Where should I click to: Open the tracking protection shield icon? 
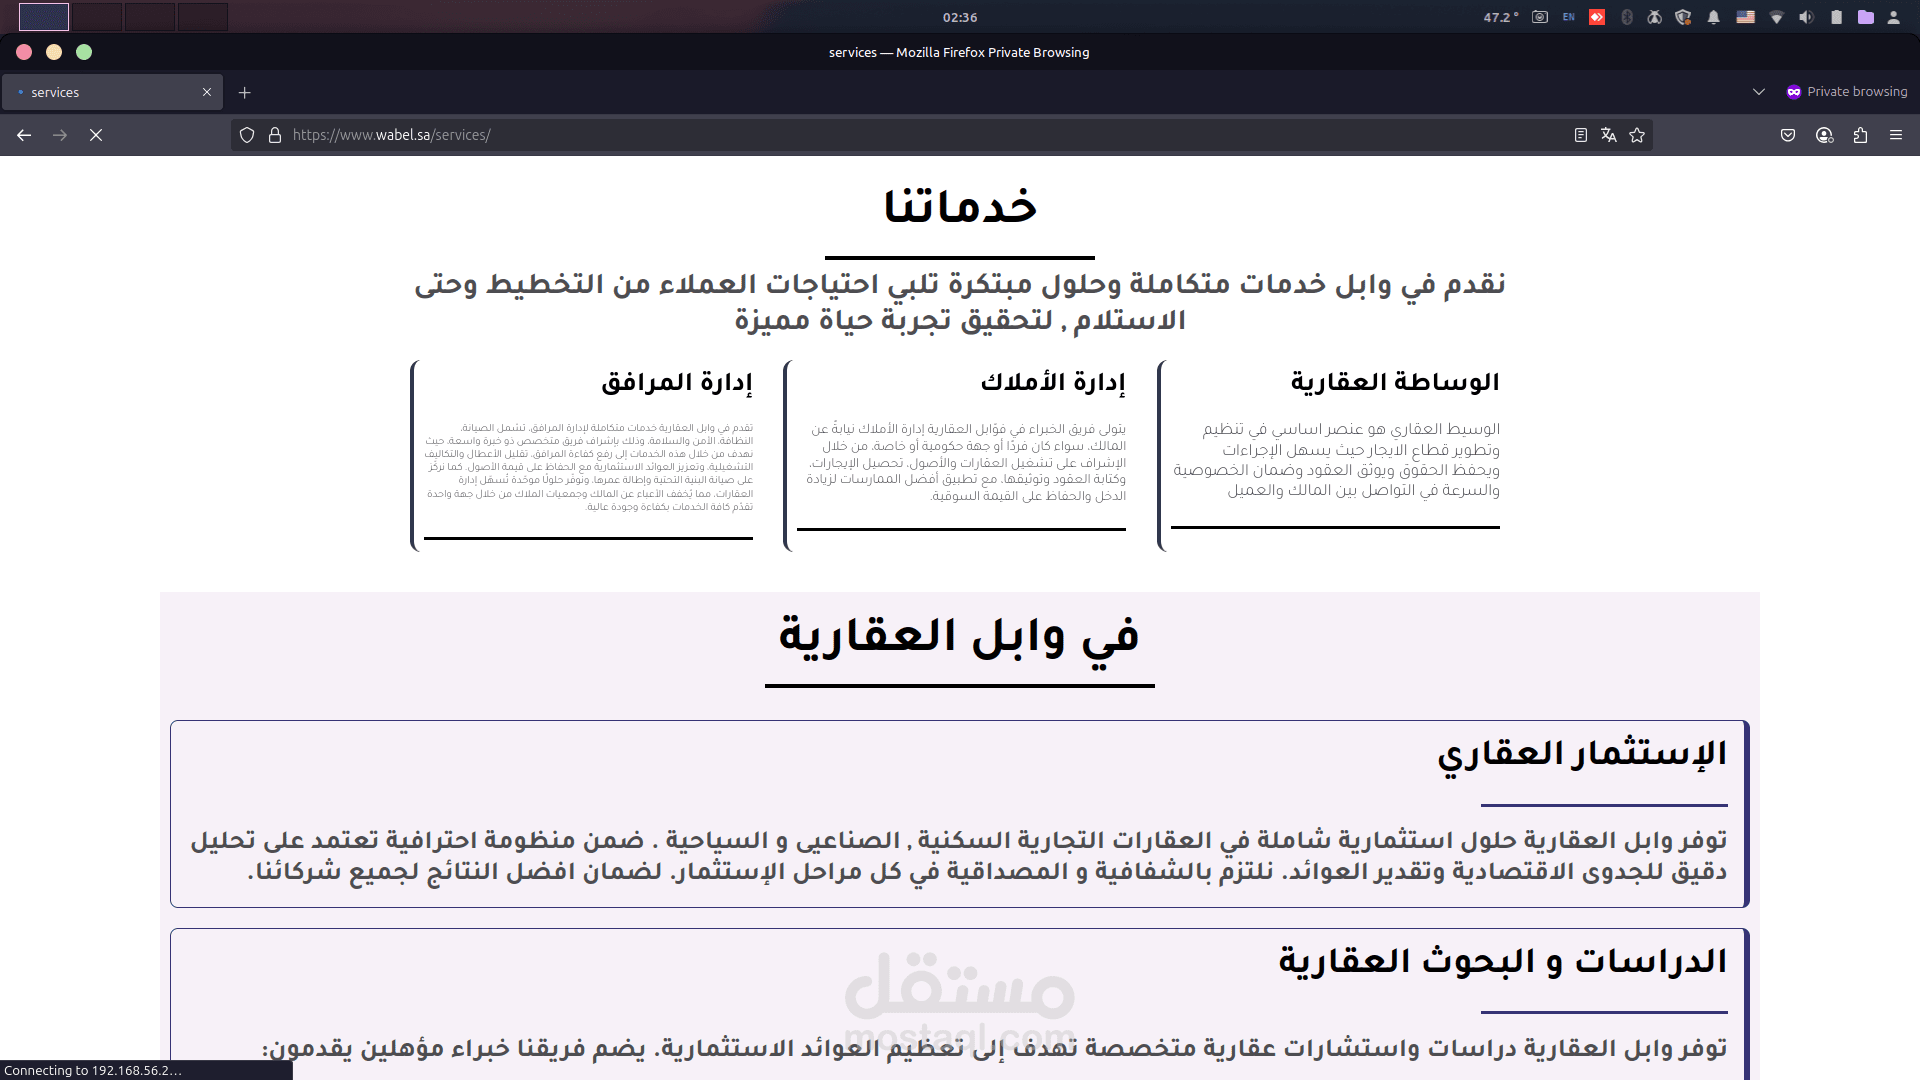(247, 135)
